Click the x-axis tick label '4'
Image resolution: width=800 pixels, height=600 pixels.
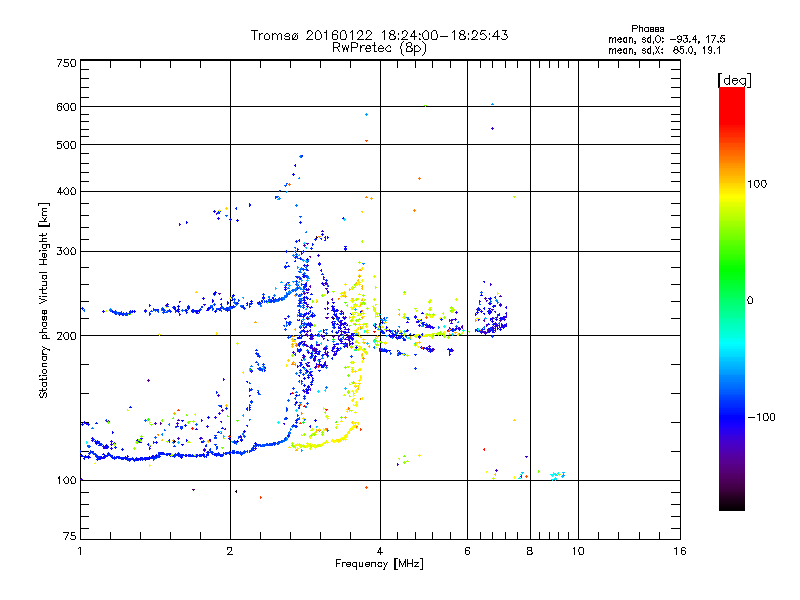(380, 551)
